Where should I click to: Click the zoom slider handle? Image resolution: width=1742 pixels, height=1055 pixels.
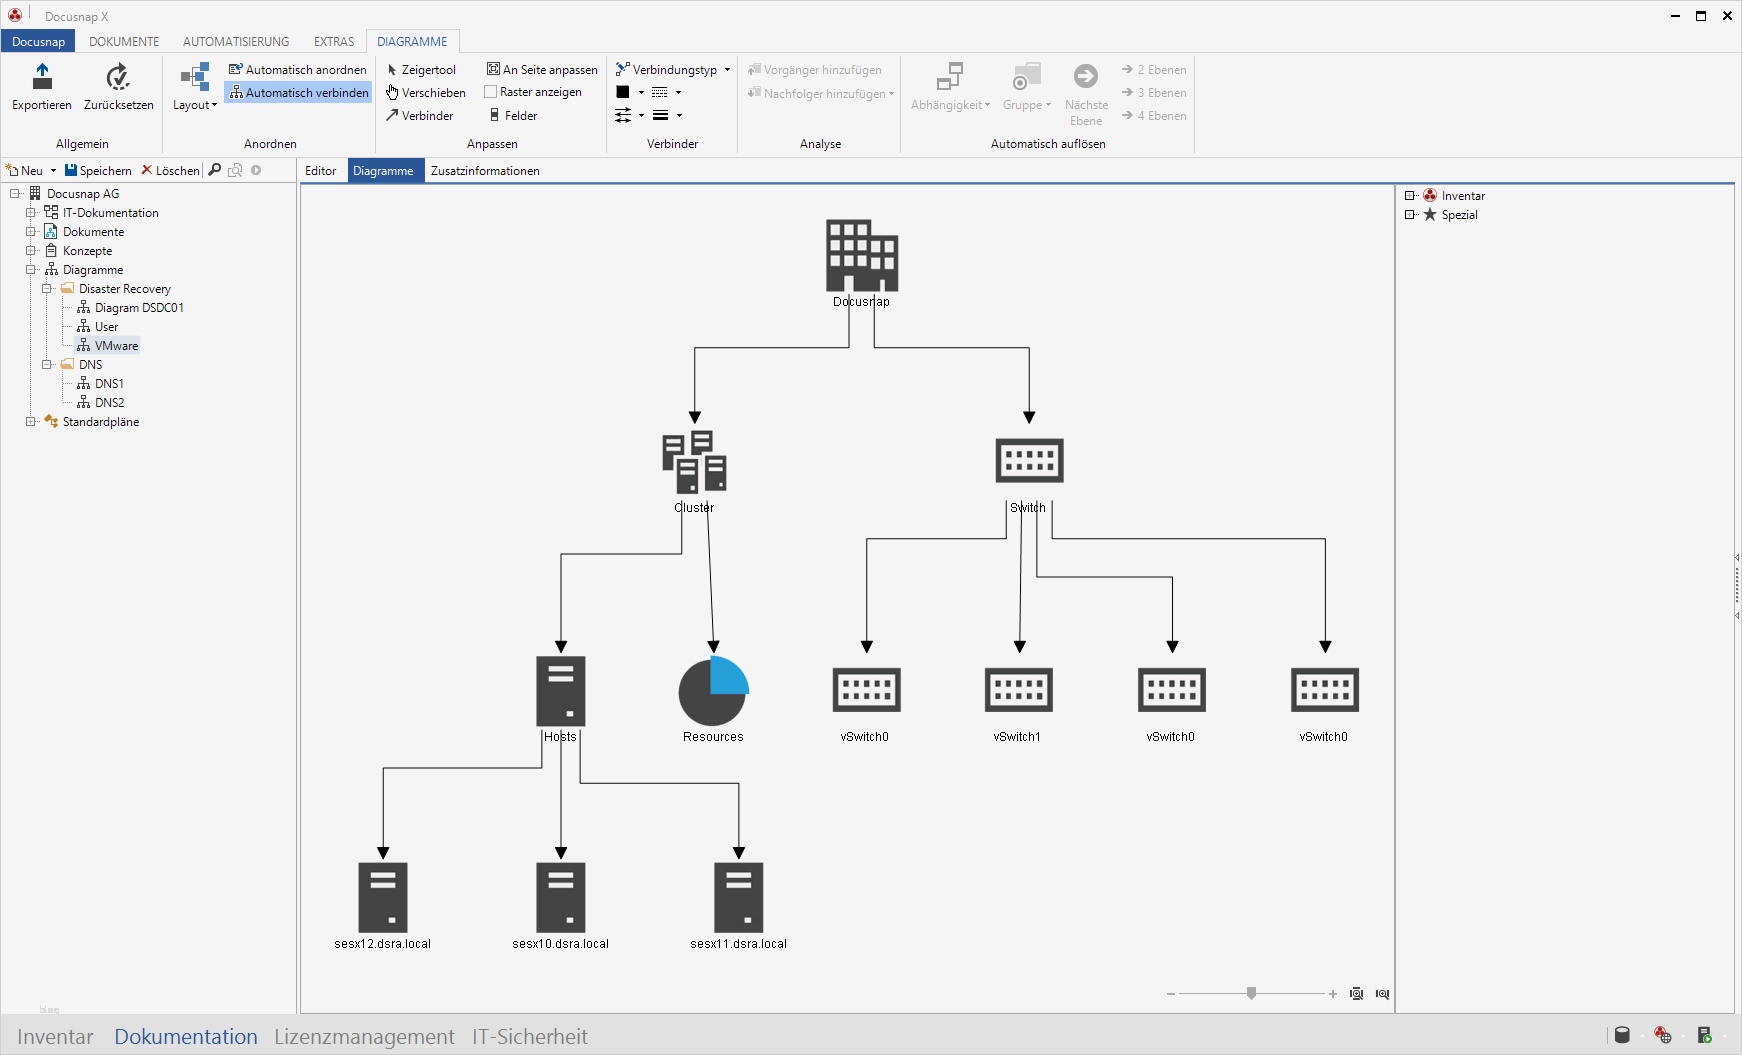[x=1251, y=993]
